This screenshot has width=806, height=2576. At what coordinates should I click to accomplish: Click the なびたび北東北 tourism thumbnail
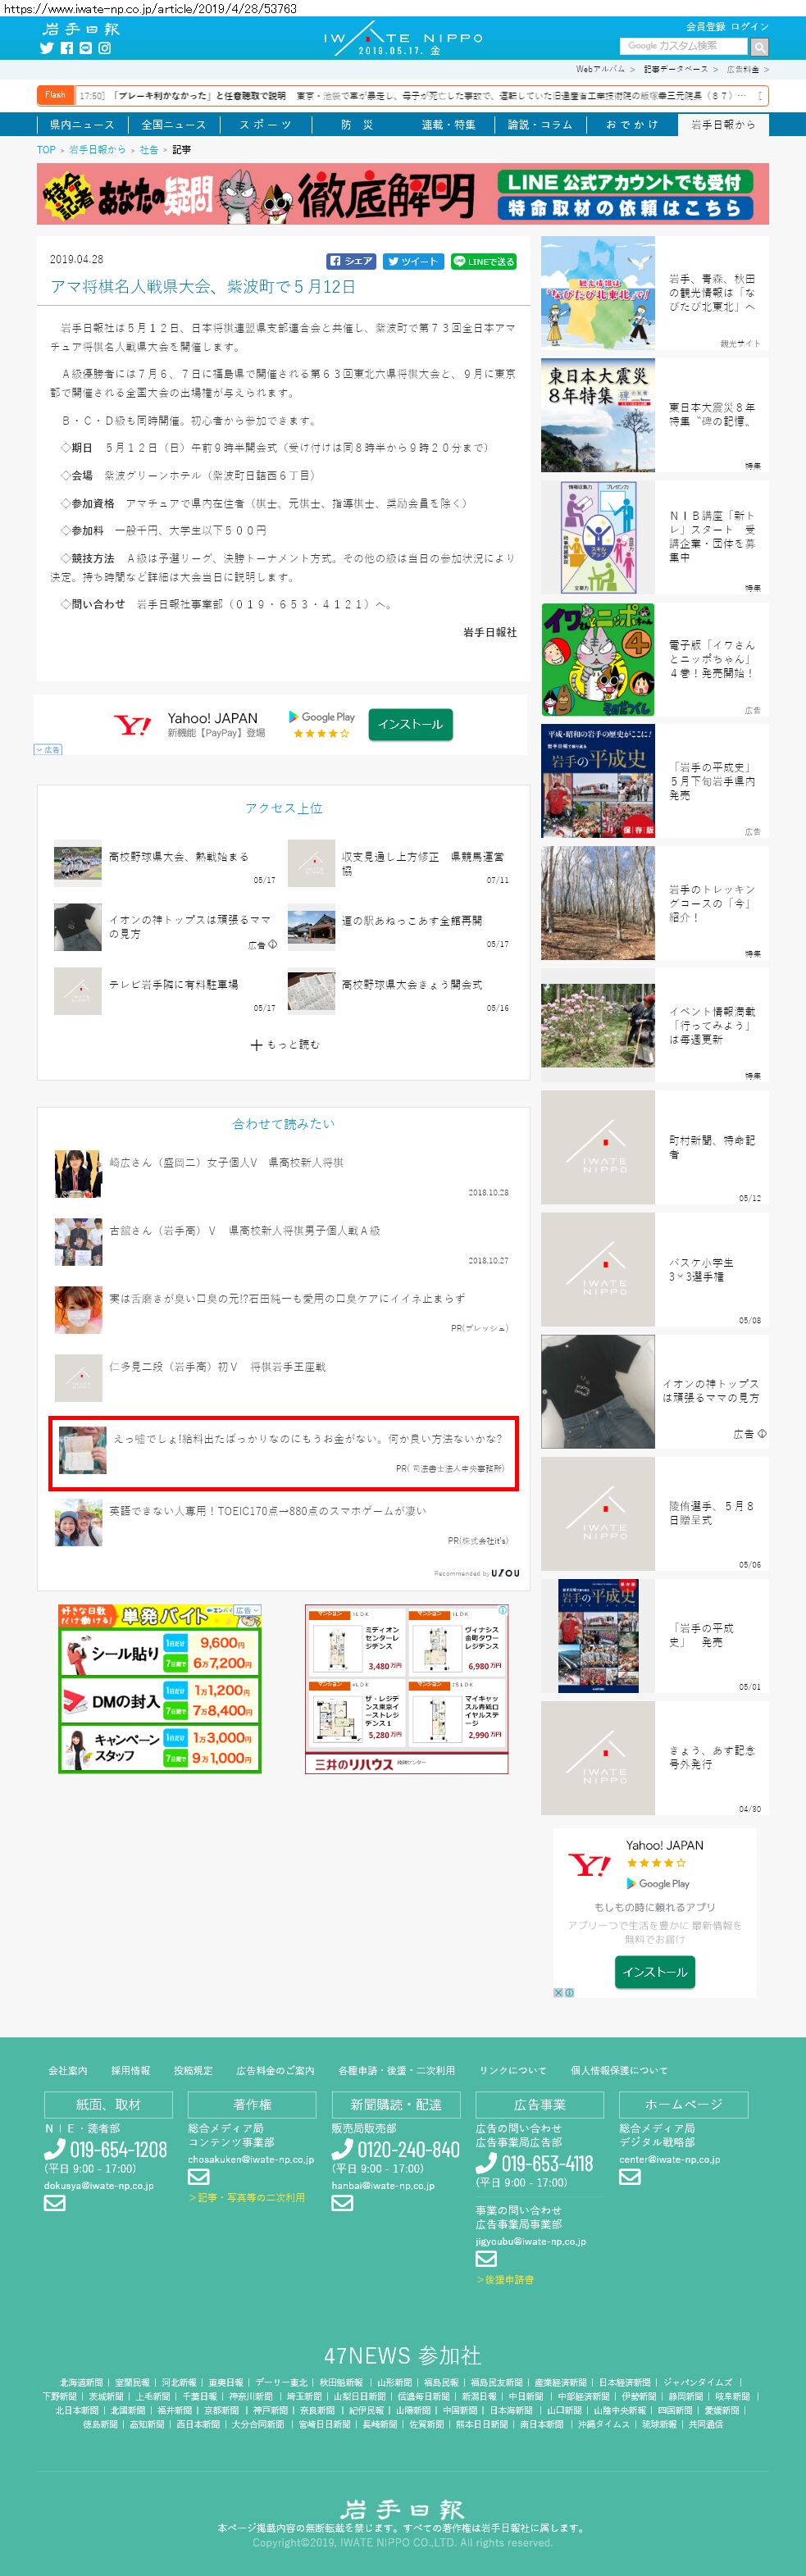[x=598, y=292]
